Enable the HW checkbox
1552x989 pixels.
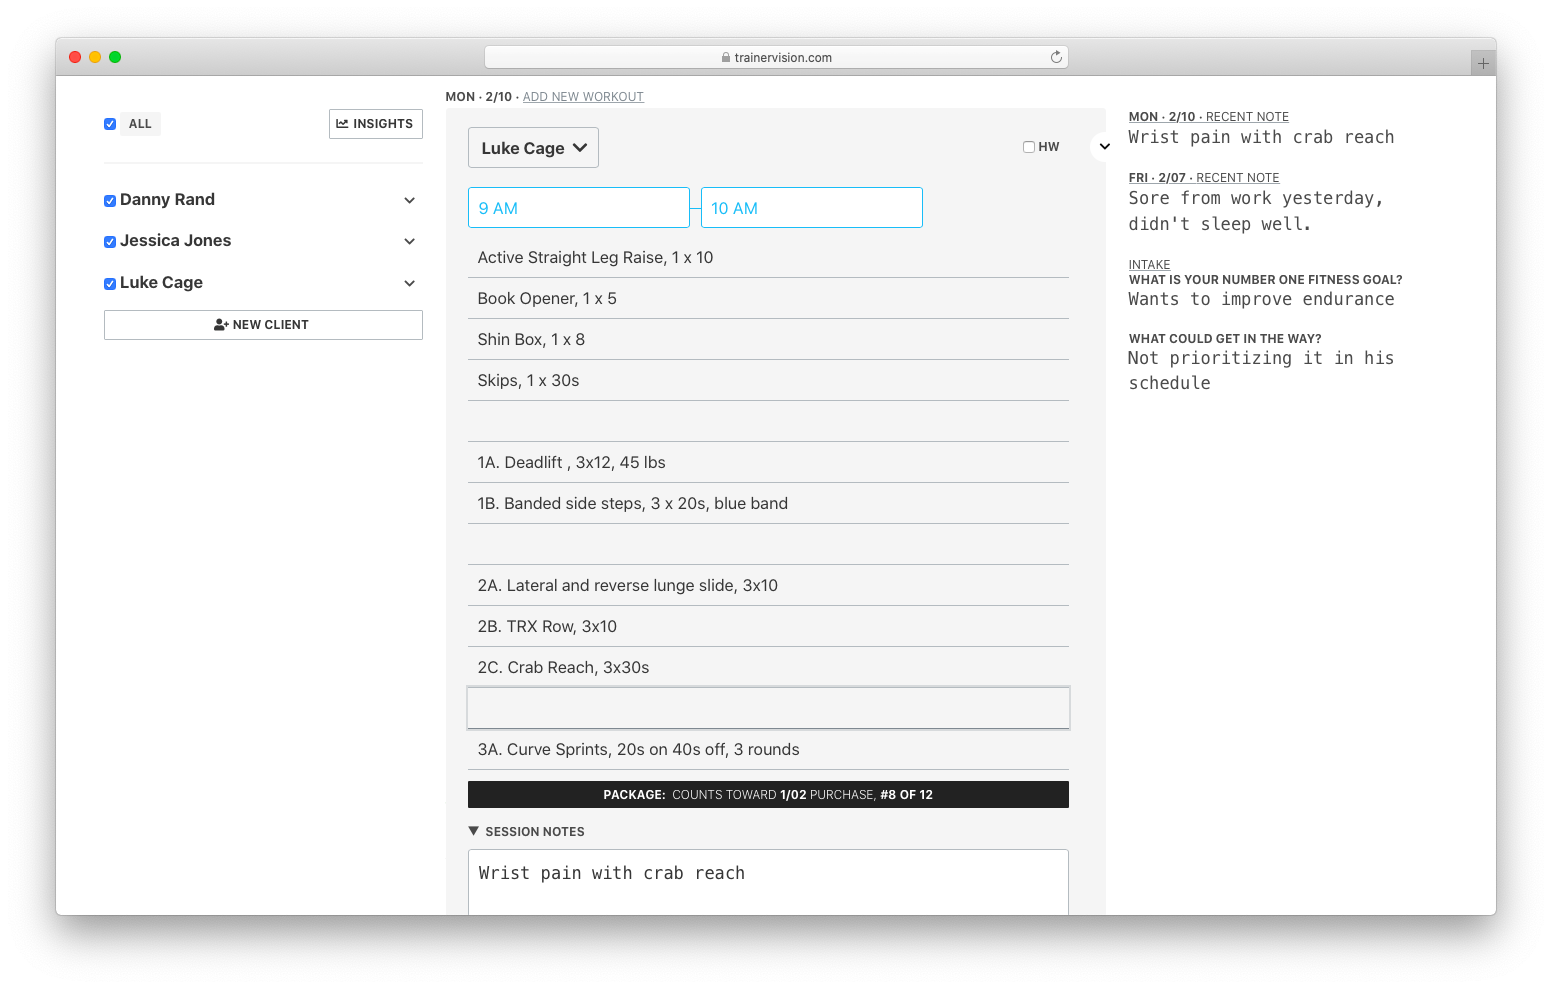[1029, 147]
